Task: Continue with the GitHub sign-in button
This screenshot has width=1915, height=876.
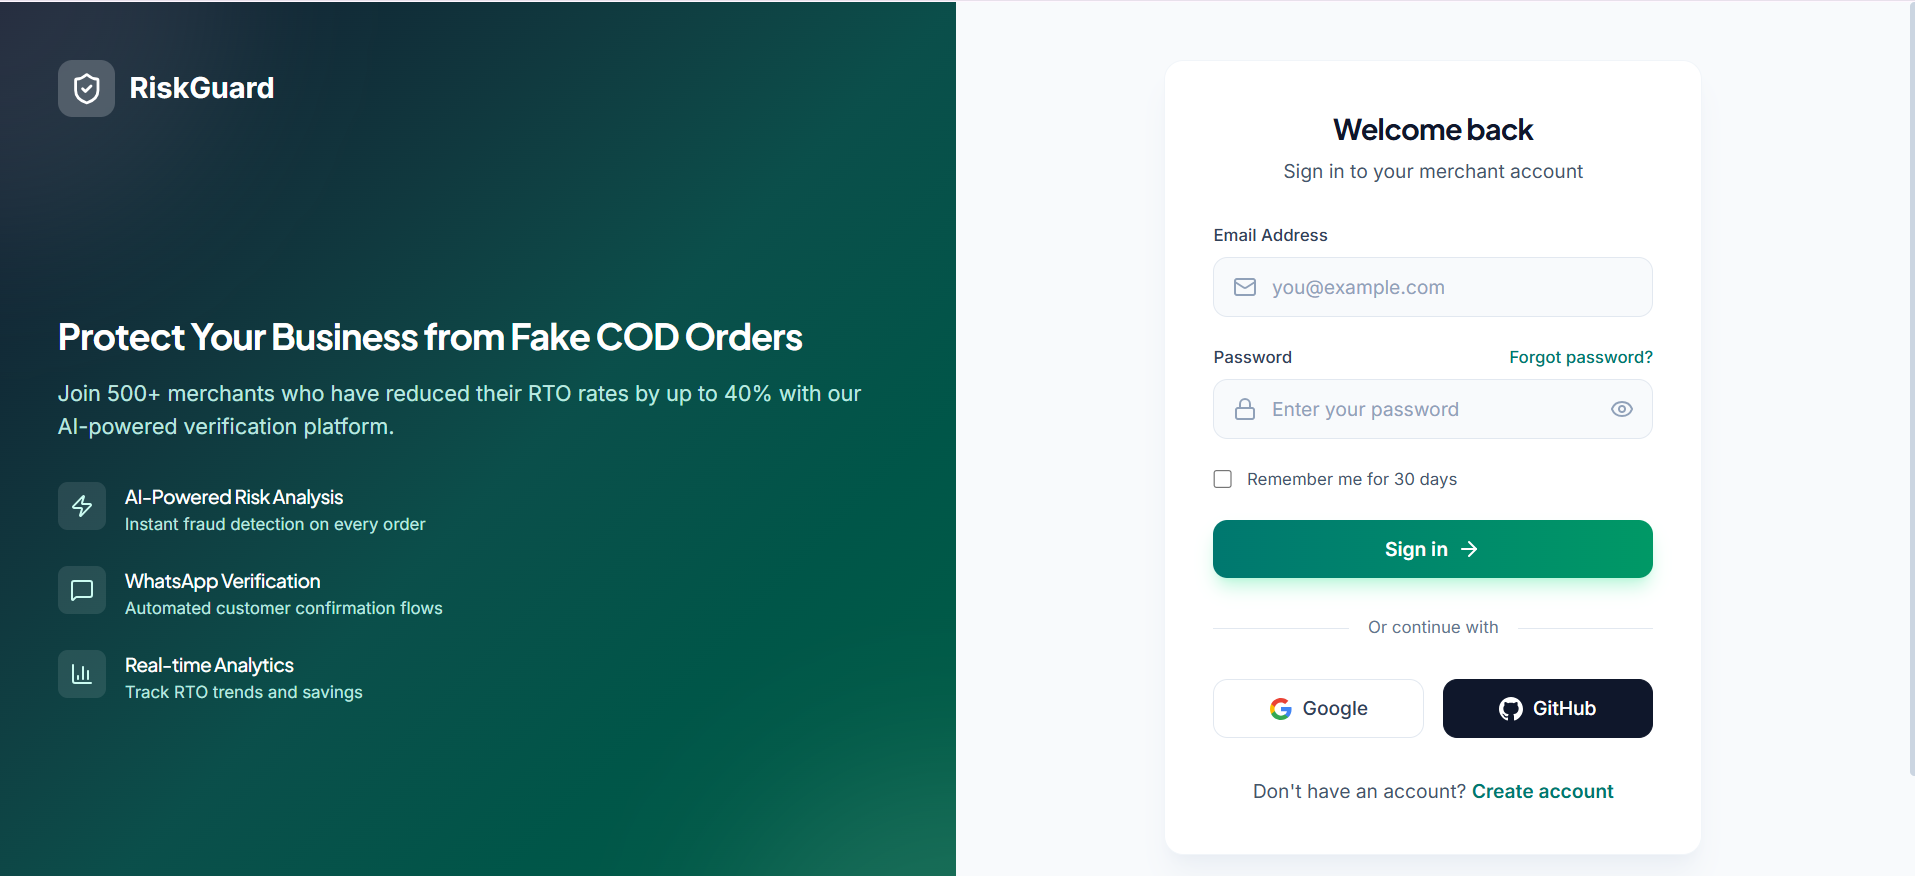Action: tap(1547, 709)
